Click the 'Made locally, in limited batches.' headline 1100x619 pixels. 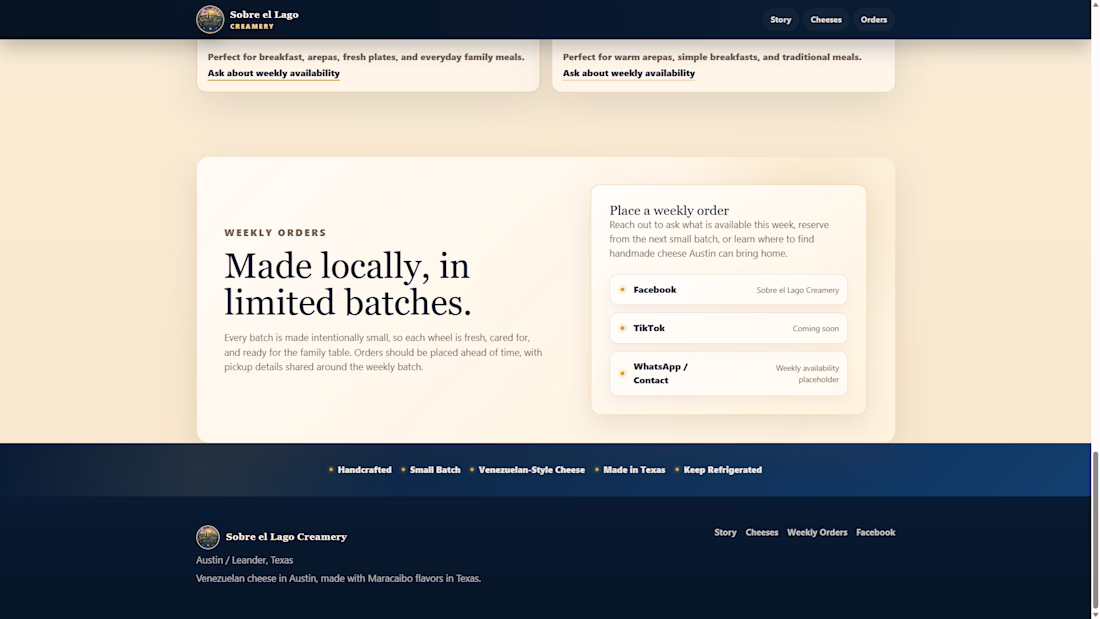[x=347, y=284]
